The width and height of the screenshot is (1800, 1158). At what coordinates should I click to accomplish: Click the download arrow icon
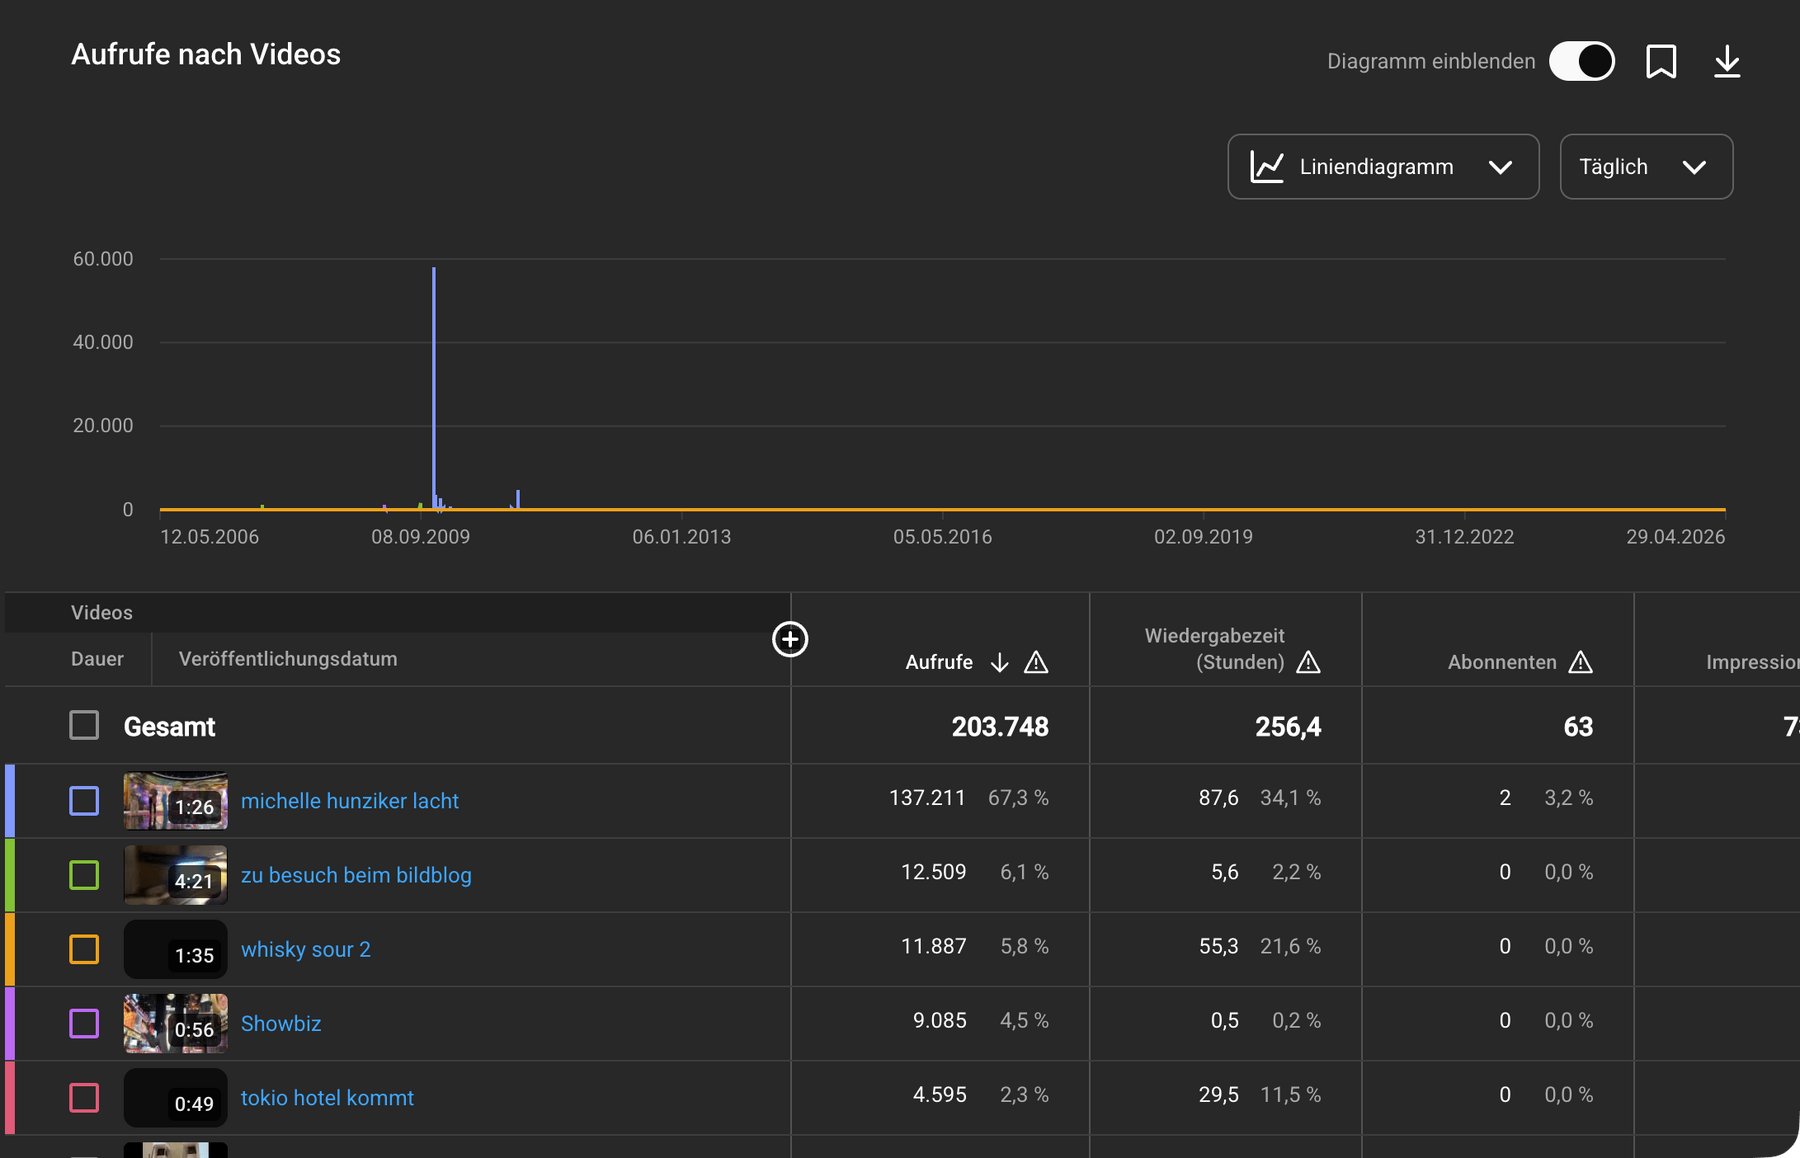[x=1727, y=62]
